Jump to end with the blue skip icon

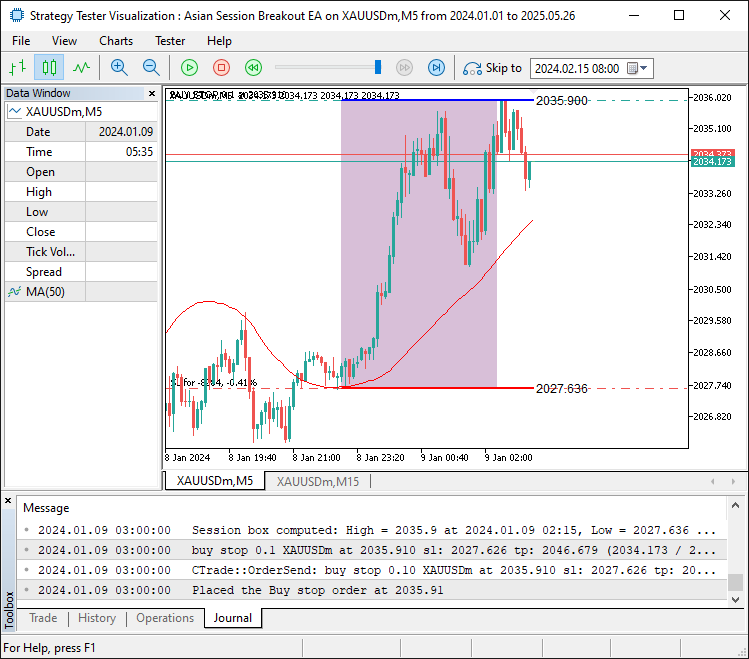click(436, 68)
